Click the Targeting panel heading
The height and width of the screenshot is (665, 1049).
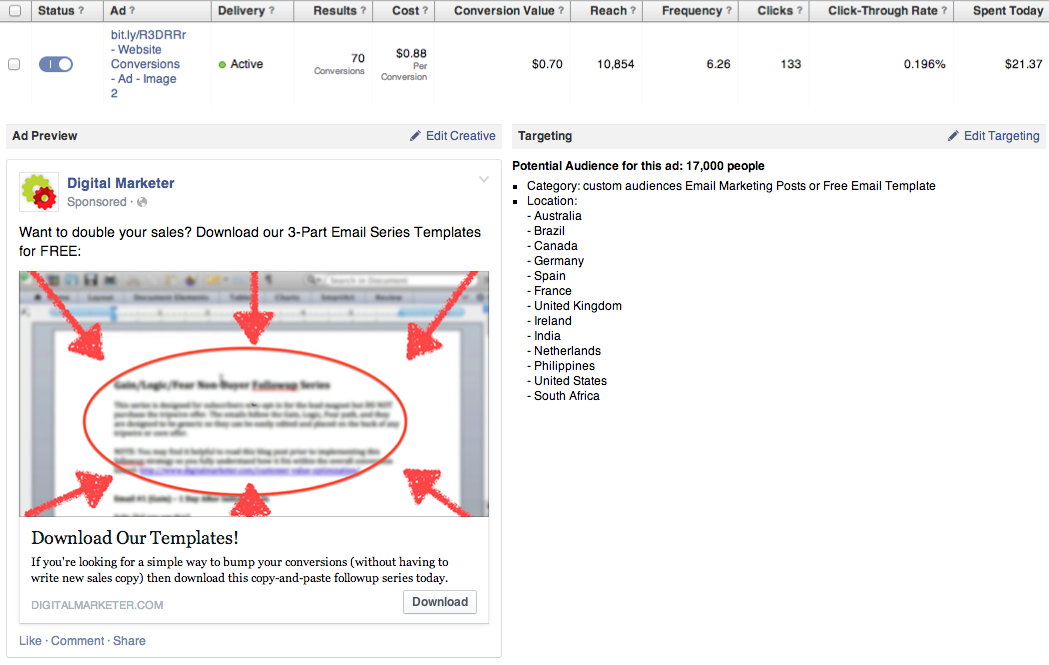tap(545, 136)
